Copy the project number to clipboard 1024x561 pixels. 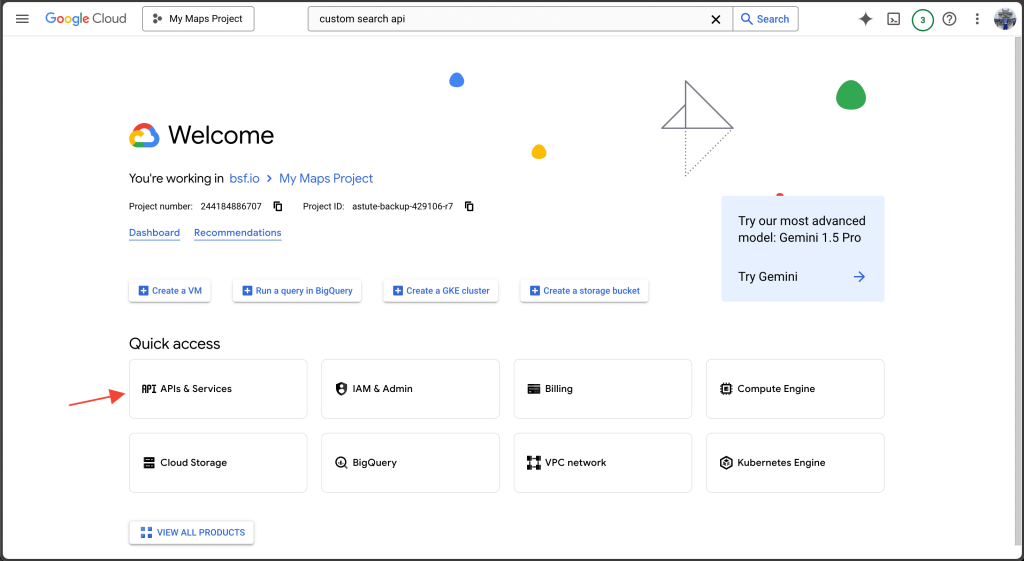click(x=278, y=207)
